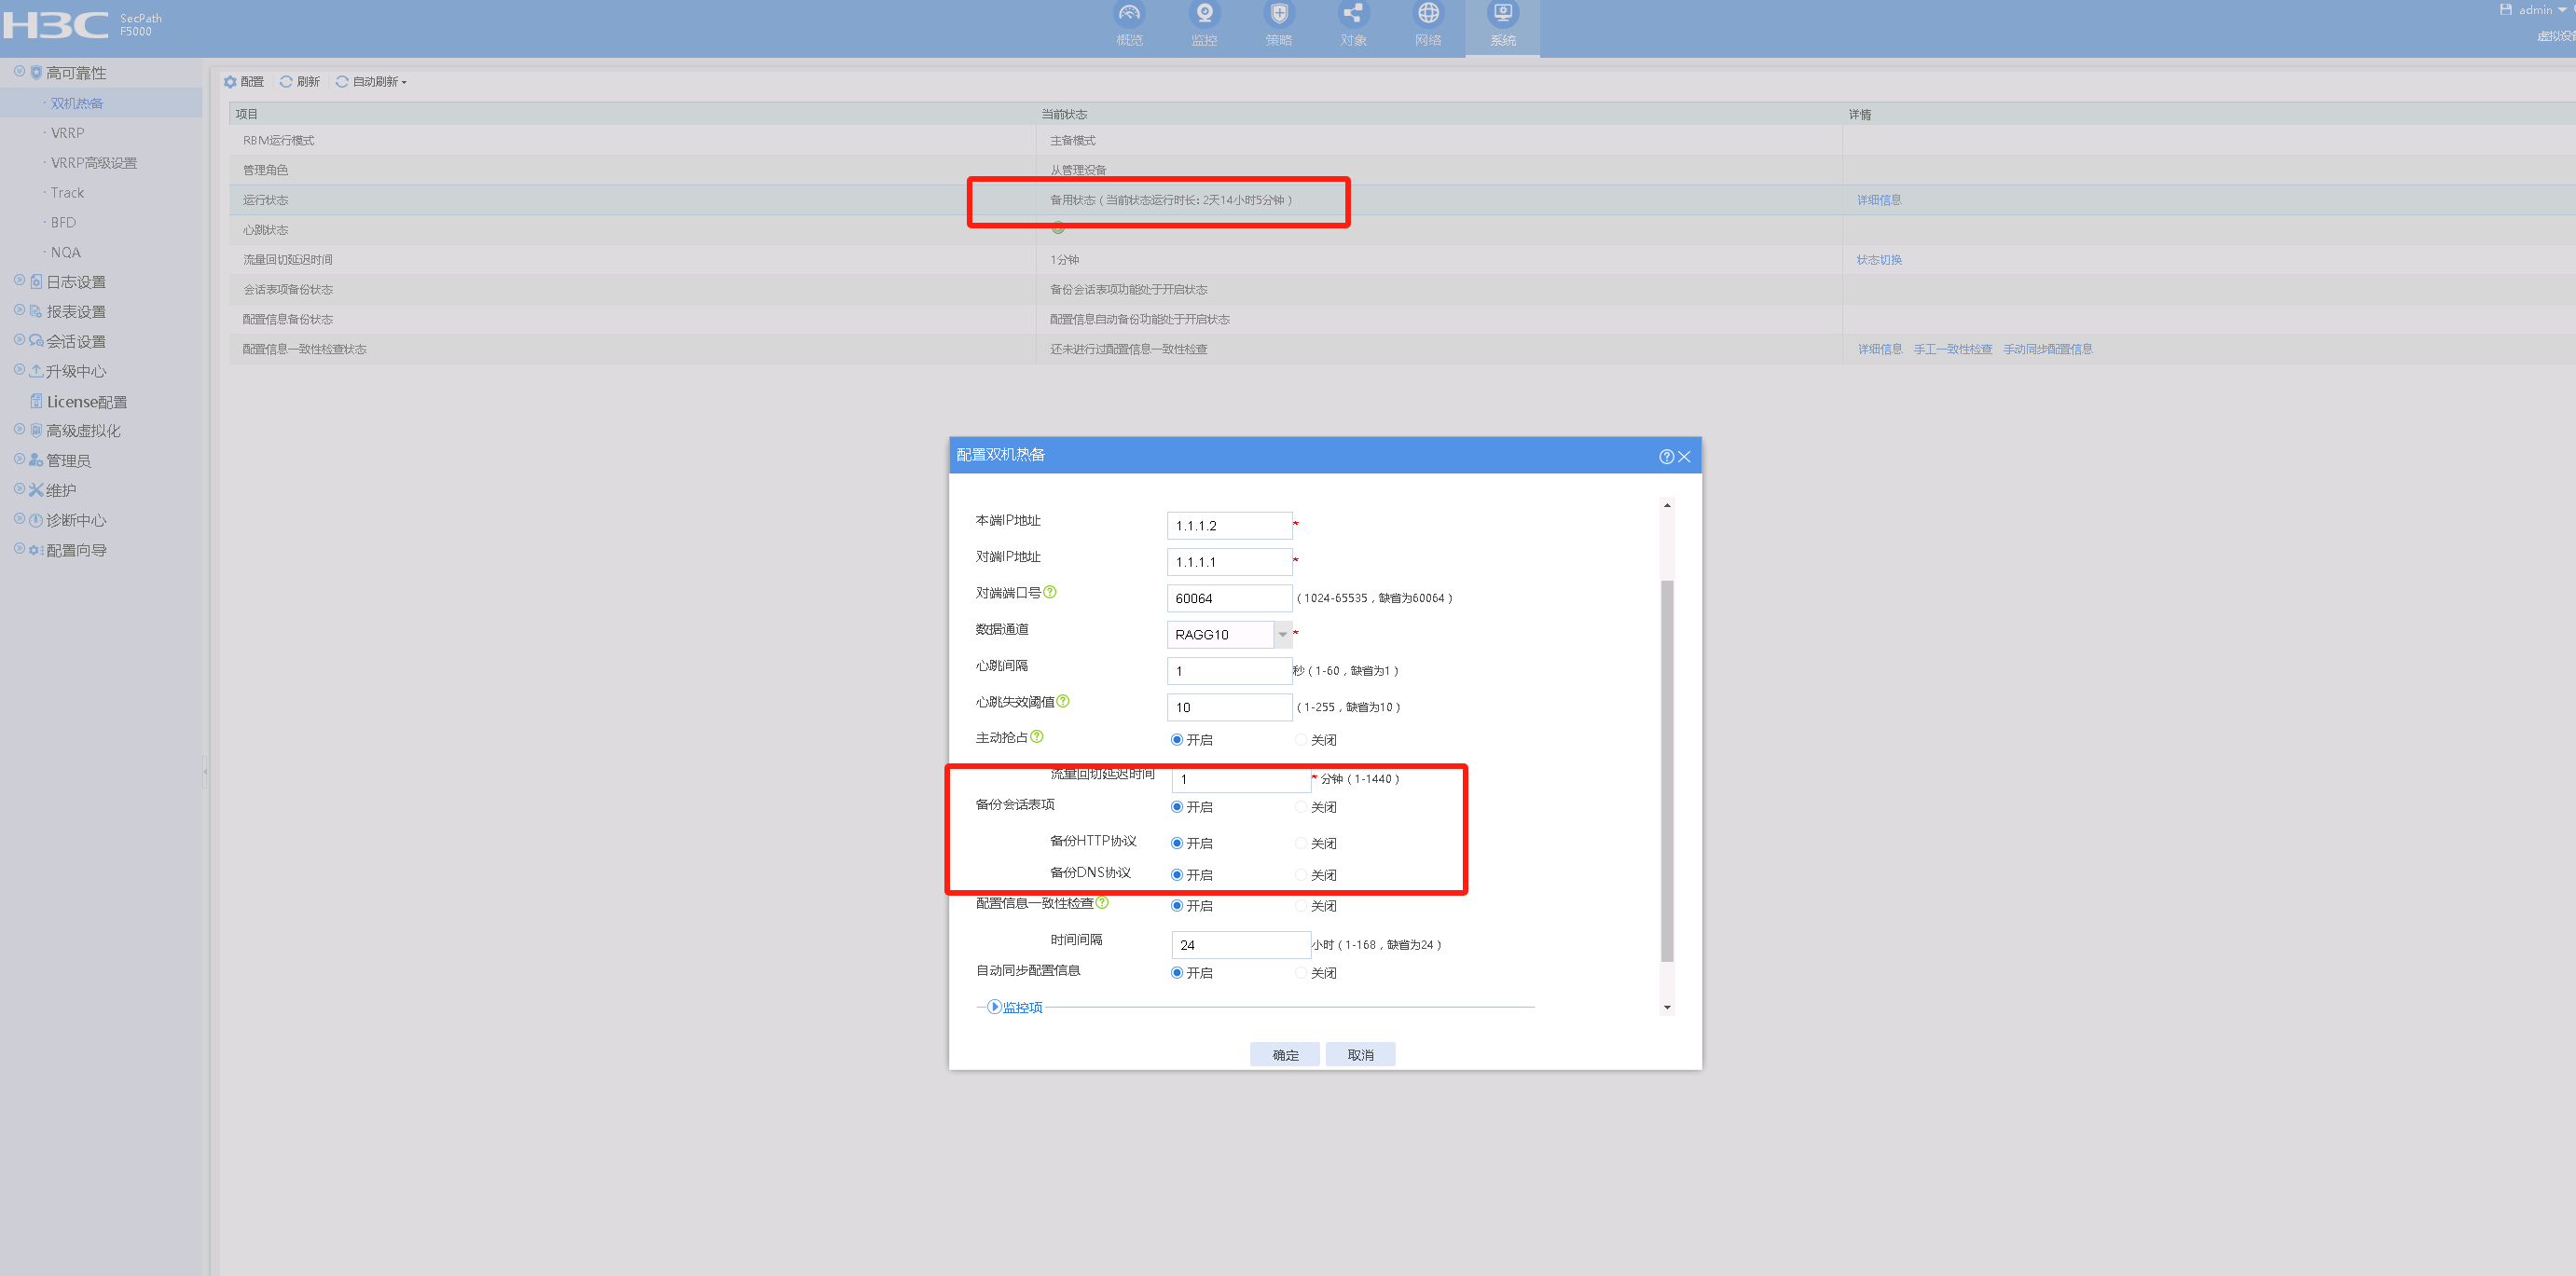Click the 策略 policy shield icon

[1278, 14]
